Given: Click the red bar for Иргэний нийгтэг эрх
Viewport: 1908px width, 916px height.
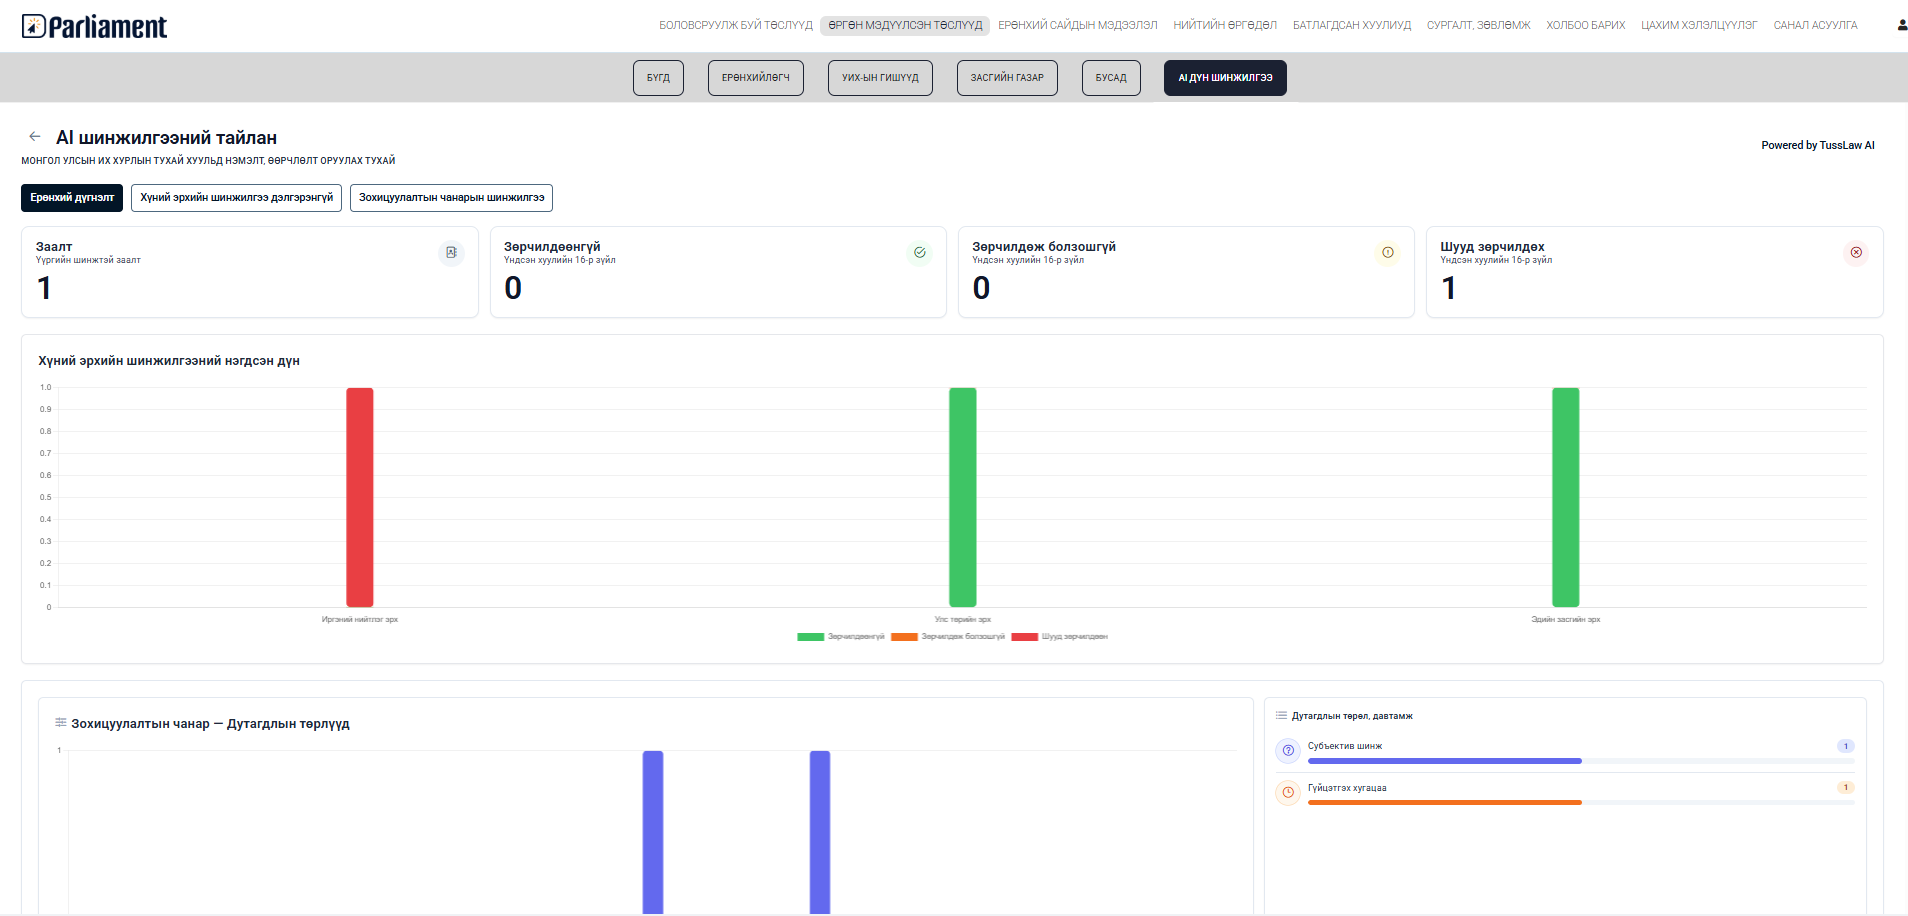Looking at the screenshot, I should pyautogui.click(x=360, y=497).
